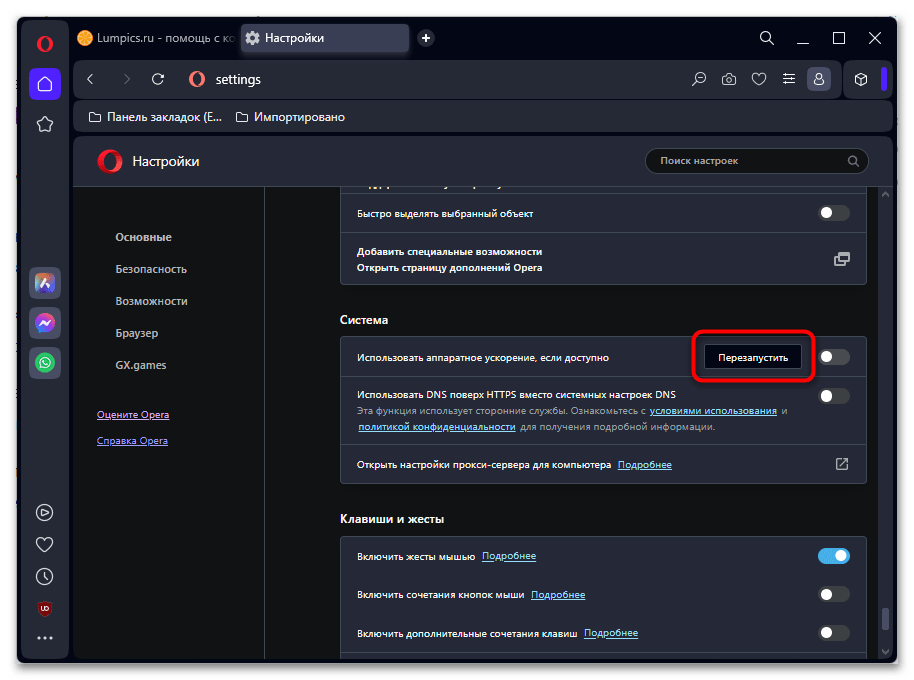Open 'условиями использования' link
The image size is (914, 680).
(x=713, y=411)
